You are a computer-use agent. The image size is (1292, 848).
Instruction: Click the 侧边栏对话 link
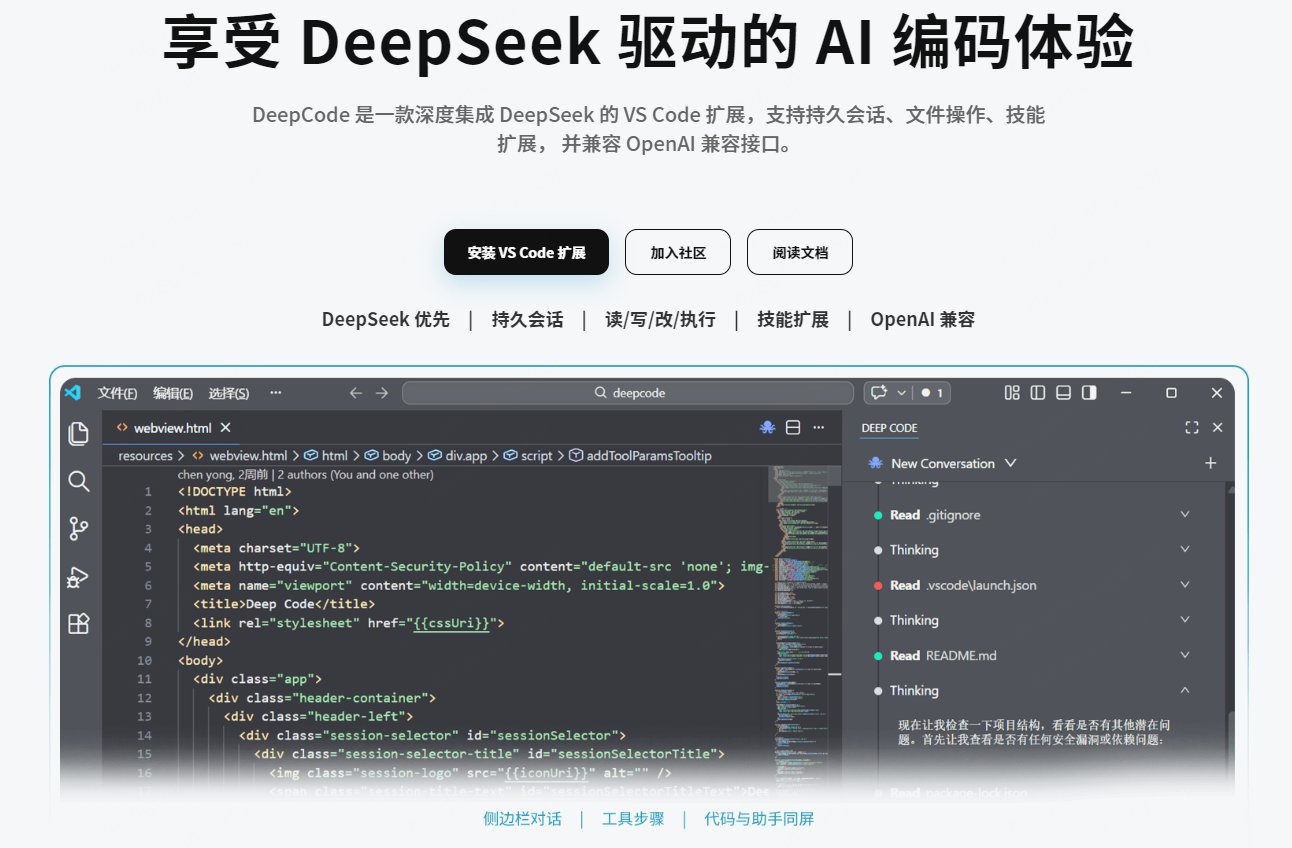(522, 819)
